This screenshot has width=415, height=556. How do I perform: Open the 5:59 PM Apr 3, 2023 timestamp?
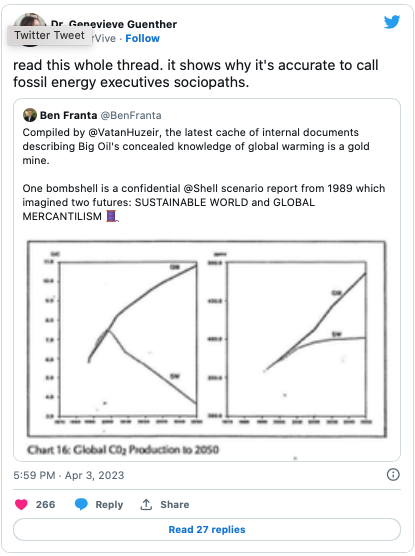69,475
